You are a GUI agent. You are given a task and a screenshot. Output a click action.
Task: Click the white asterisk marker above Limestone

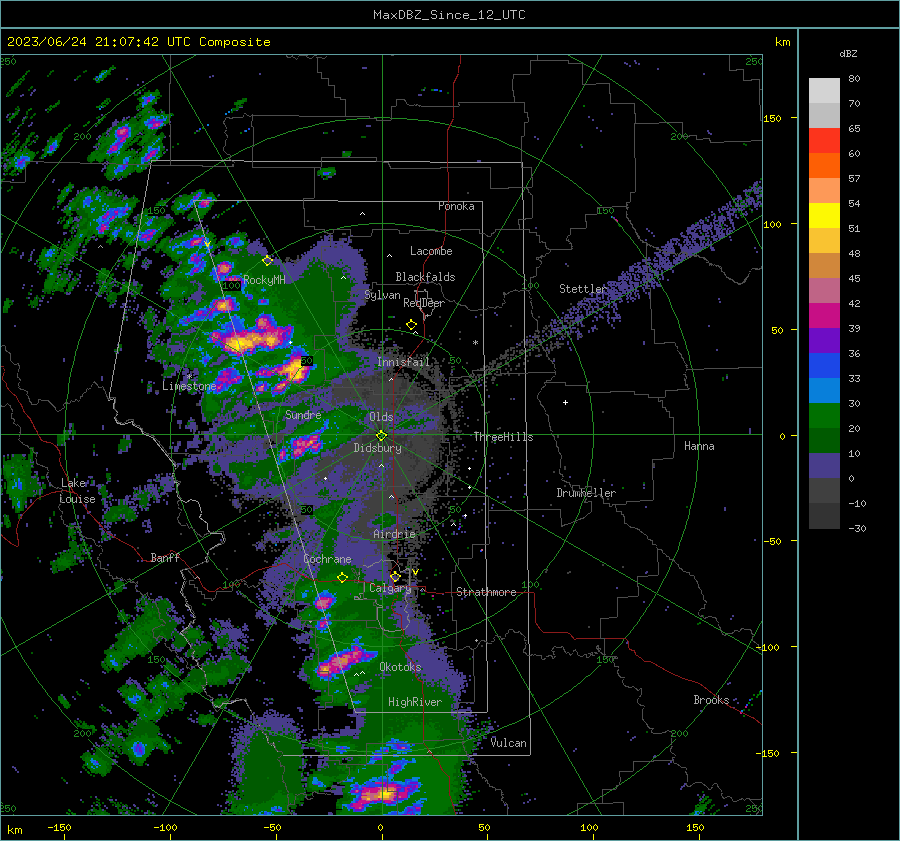click(x=189, y=376)
